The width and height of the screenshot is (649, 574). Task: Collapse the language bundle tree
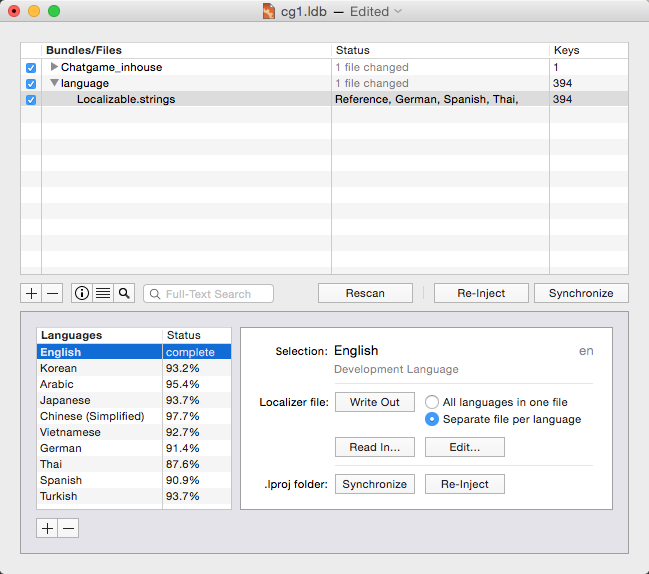click(x=55, y=84)
